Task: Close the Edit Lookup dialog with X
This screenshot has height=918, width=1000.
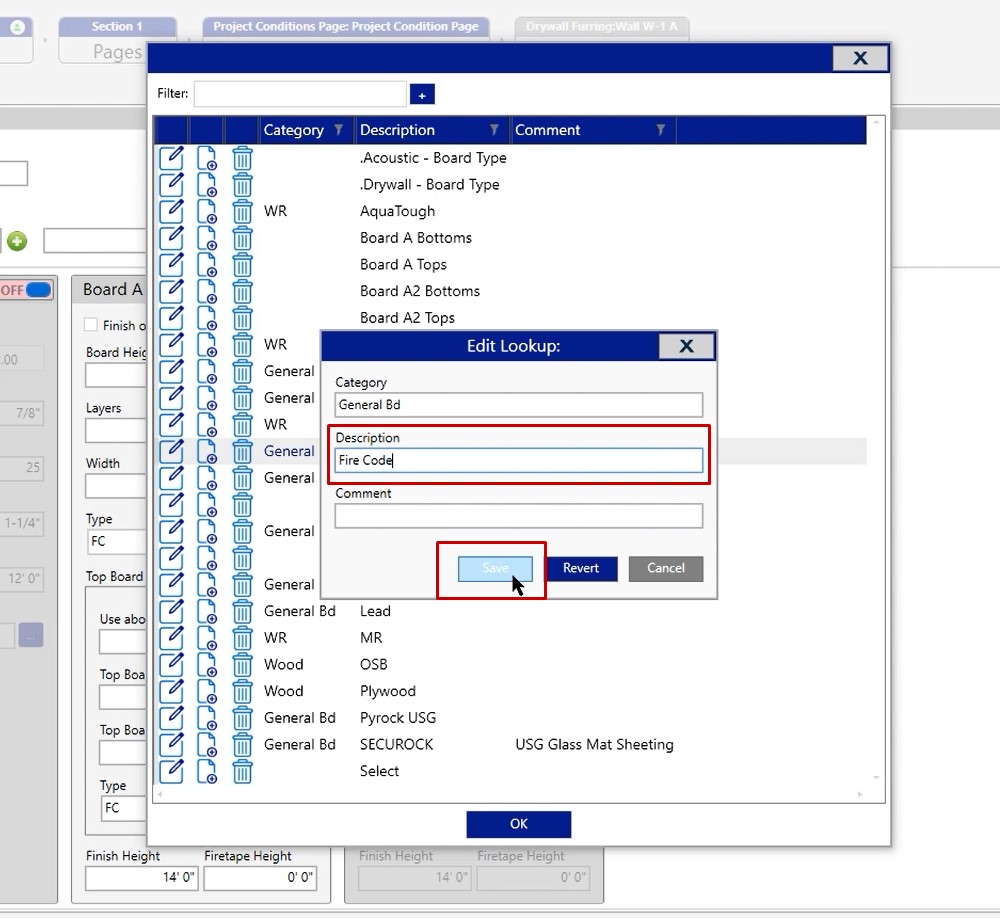Action: pyautogui.click(x=686, y=346)
